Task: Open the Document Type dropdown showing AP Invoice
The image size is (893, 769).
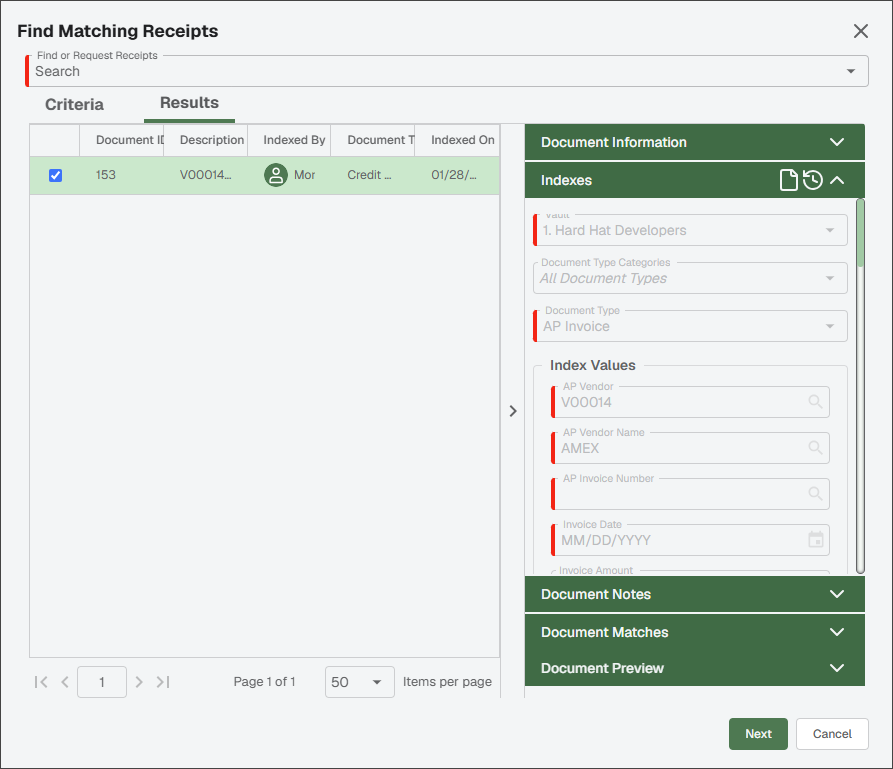Action: tap(690, 326)
